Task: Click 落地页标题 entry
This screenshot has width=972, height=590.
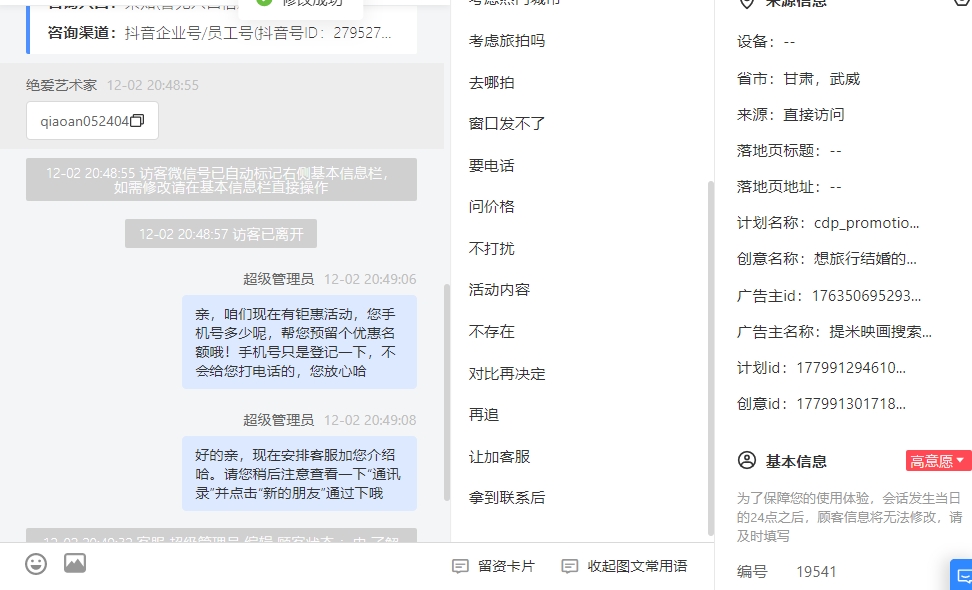Action: (x=789, y=151)
